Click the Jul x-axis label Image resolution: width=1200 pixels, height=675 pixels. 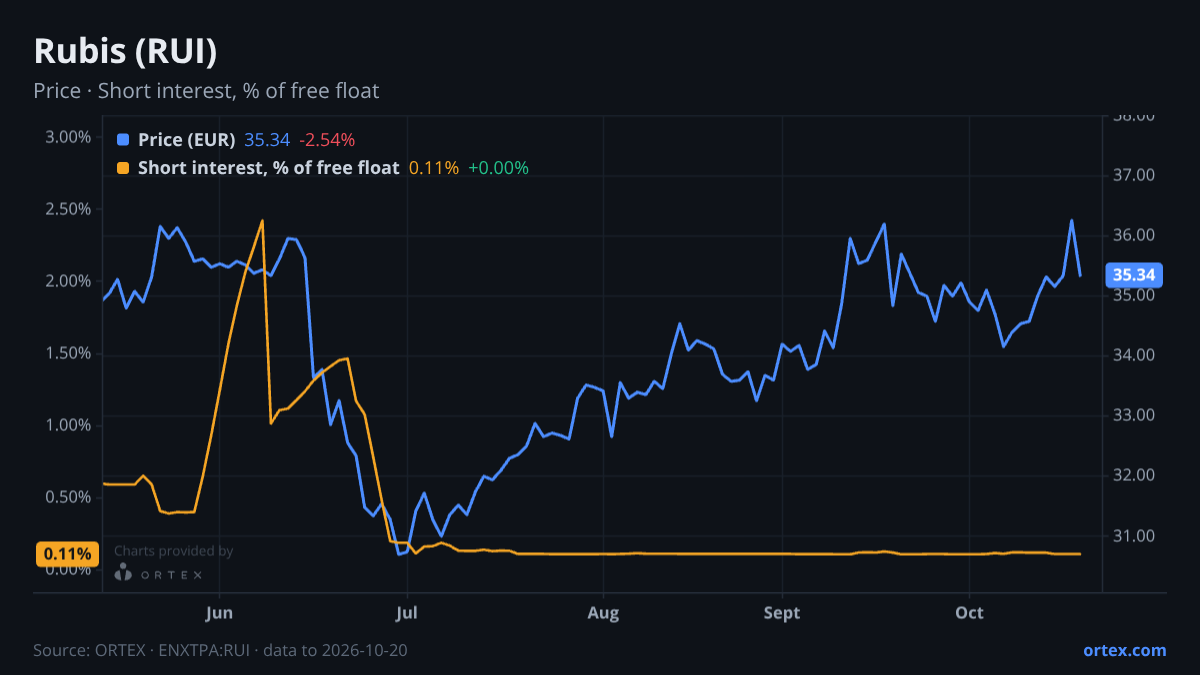pyautogui.click(x=406, y=612)
